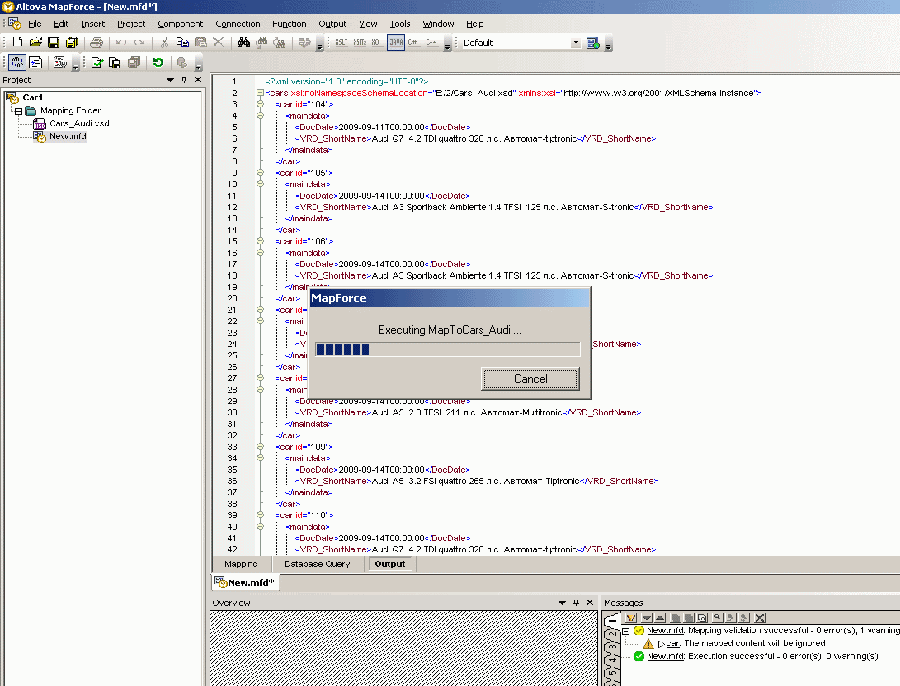Collapse the mapping validation message node

pyautogui.click(x=626, y=631)
